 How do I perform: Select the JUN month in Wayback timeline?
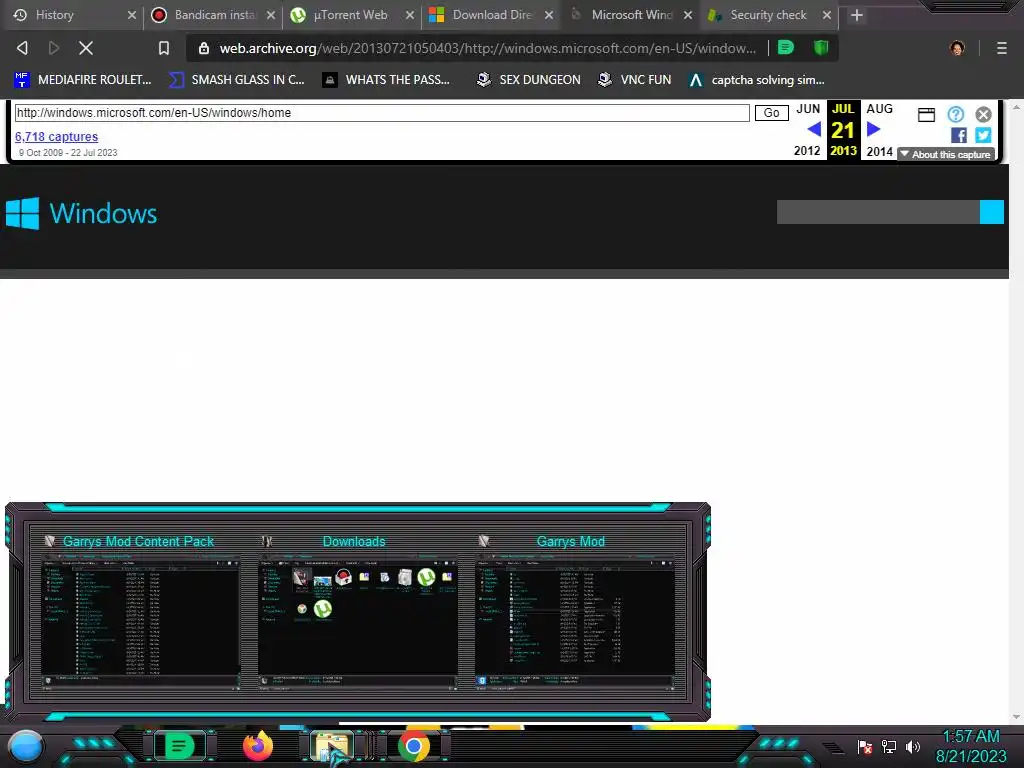[x=808, y=109]
